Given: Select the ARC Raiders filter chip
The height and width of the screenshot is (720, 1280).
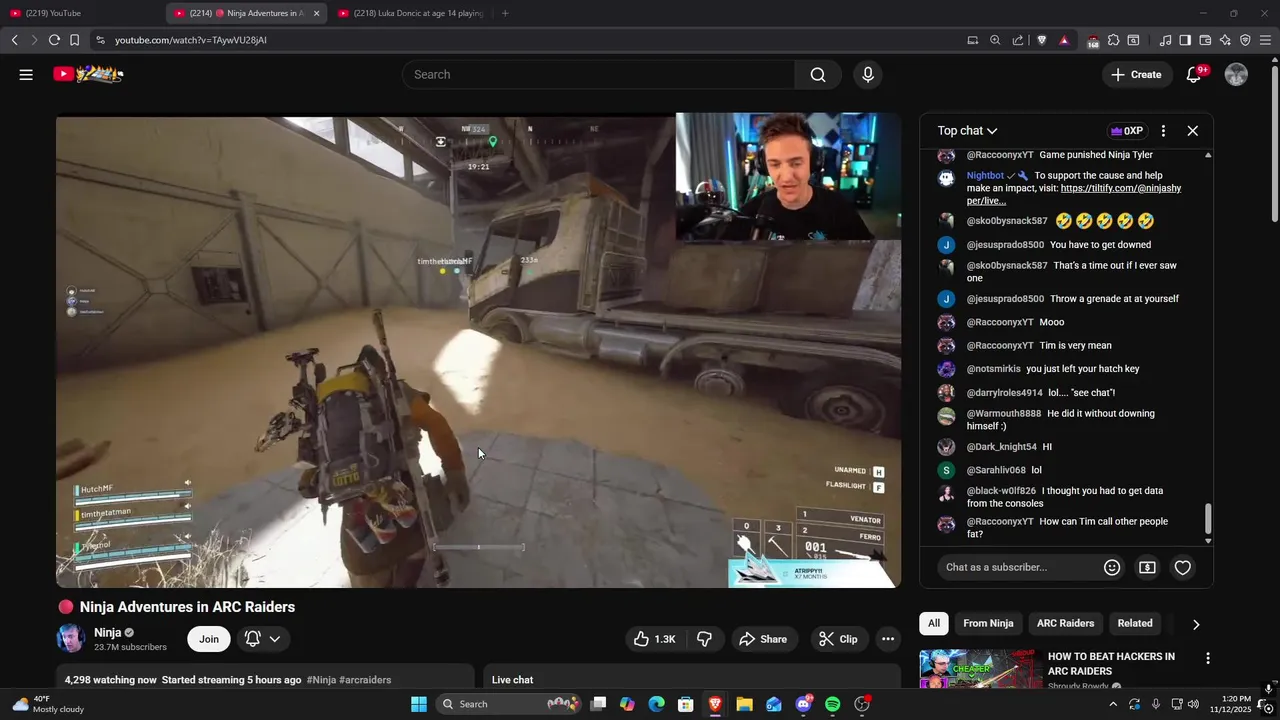Looking at the screenshot, I should [x=1065, y=623].
